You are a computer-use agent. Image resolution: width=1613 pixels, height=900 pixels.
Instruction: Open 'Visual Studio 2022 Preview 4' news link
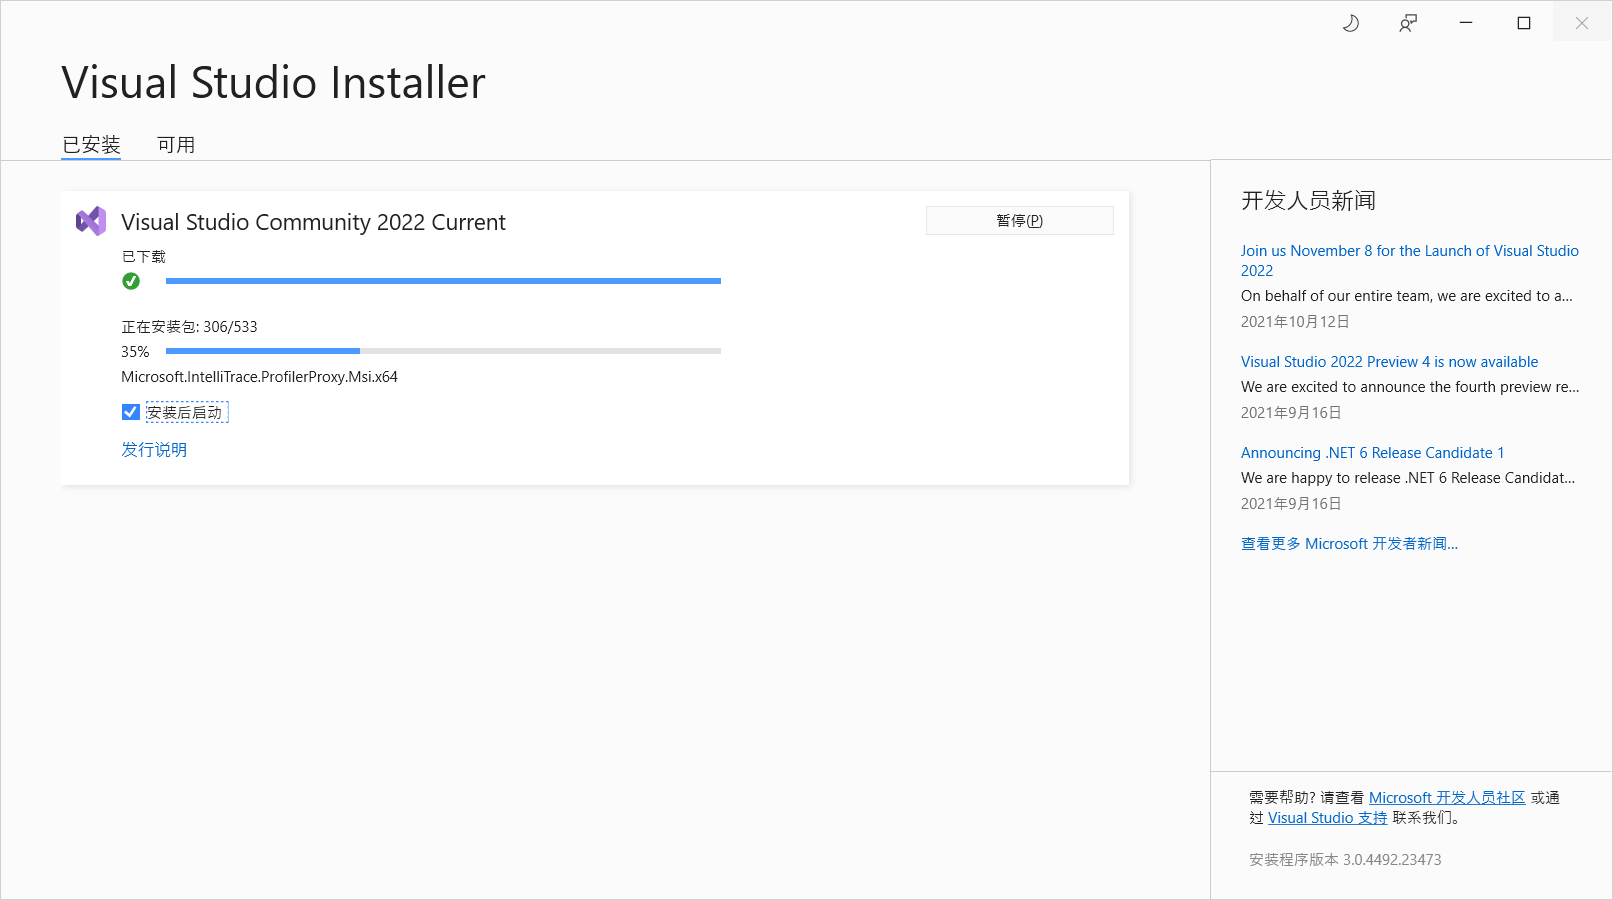pyautogui.click(x=1390, y=362)
